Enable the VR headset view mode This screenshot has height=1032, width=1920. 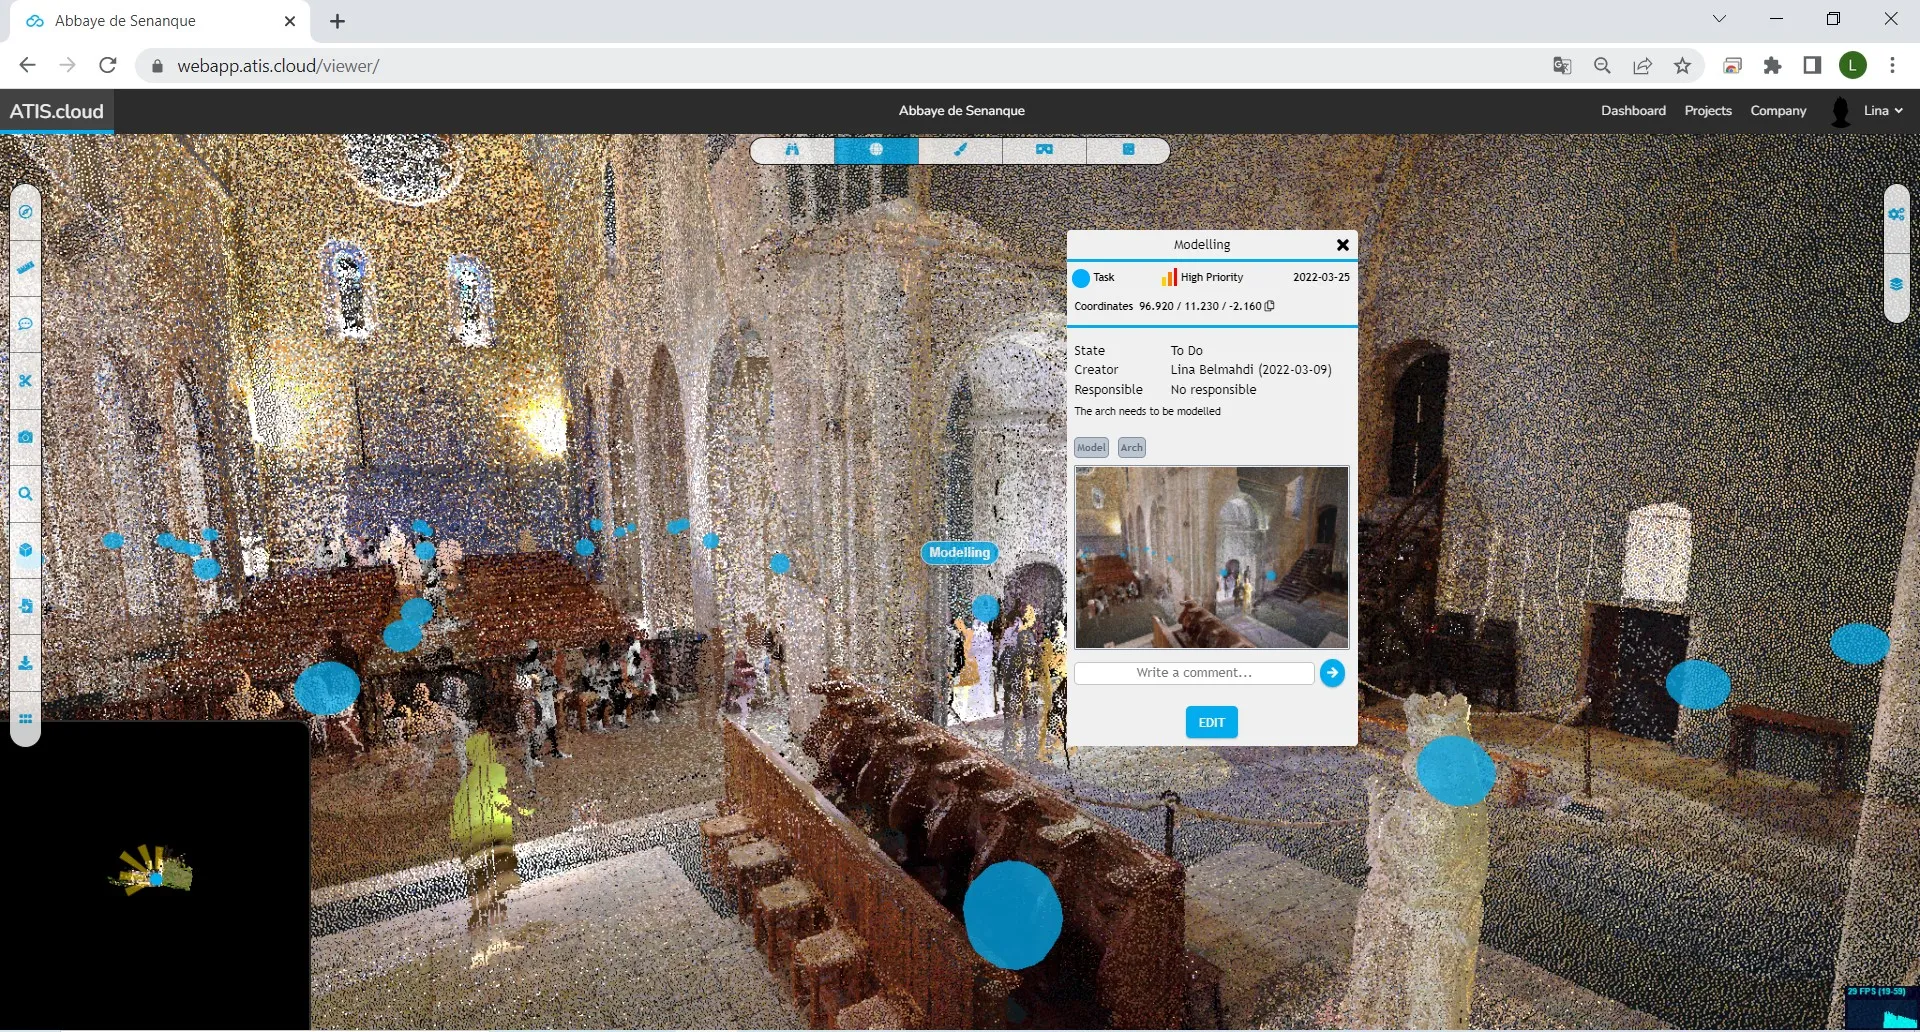pos(1044,150)
